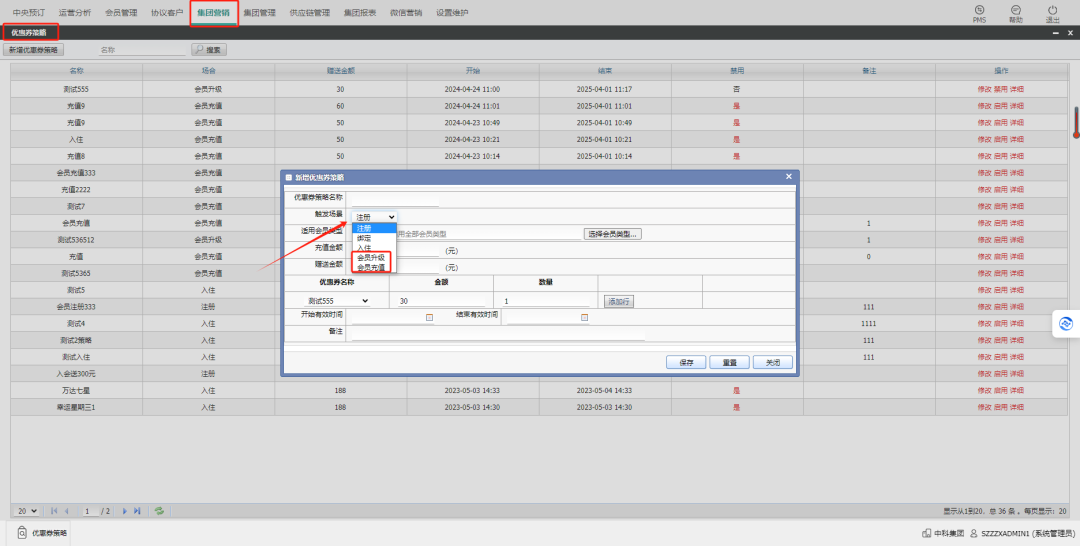Open the 会员管理 menu
The height and width of the screenshot is (546, 1080).
(x=121, y=12)
